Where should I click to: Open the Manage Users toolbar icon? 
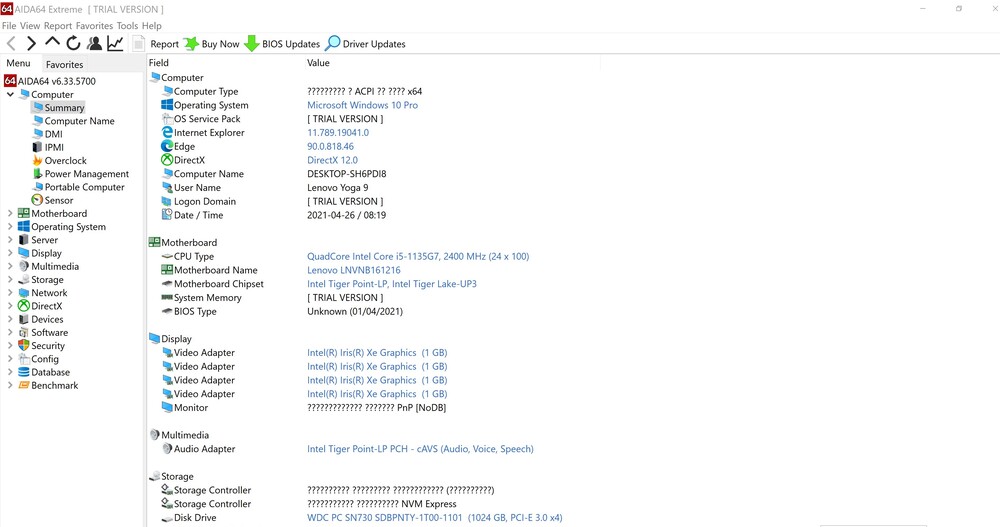pos(94,44)
